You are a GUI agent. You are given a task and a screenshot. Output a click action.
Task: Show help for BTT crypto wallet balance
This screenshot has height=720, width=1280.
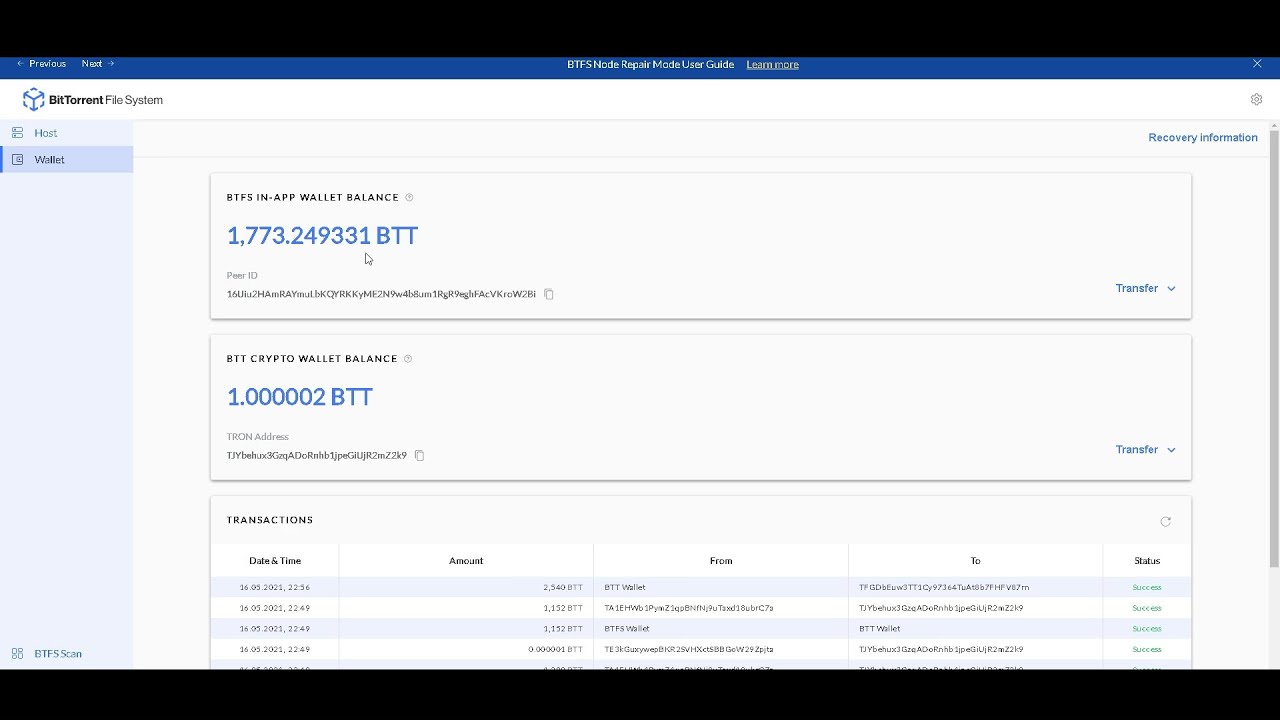coord(407,358)
